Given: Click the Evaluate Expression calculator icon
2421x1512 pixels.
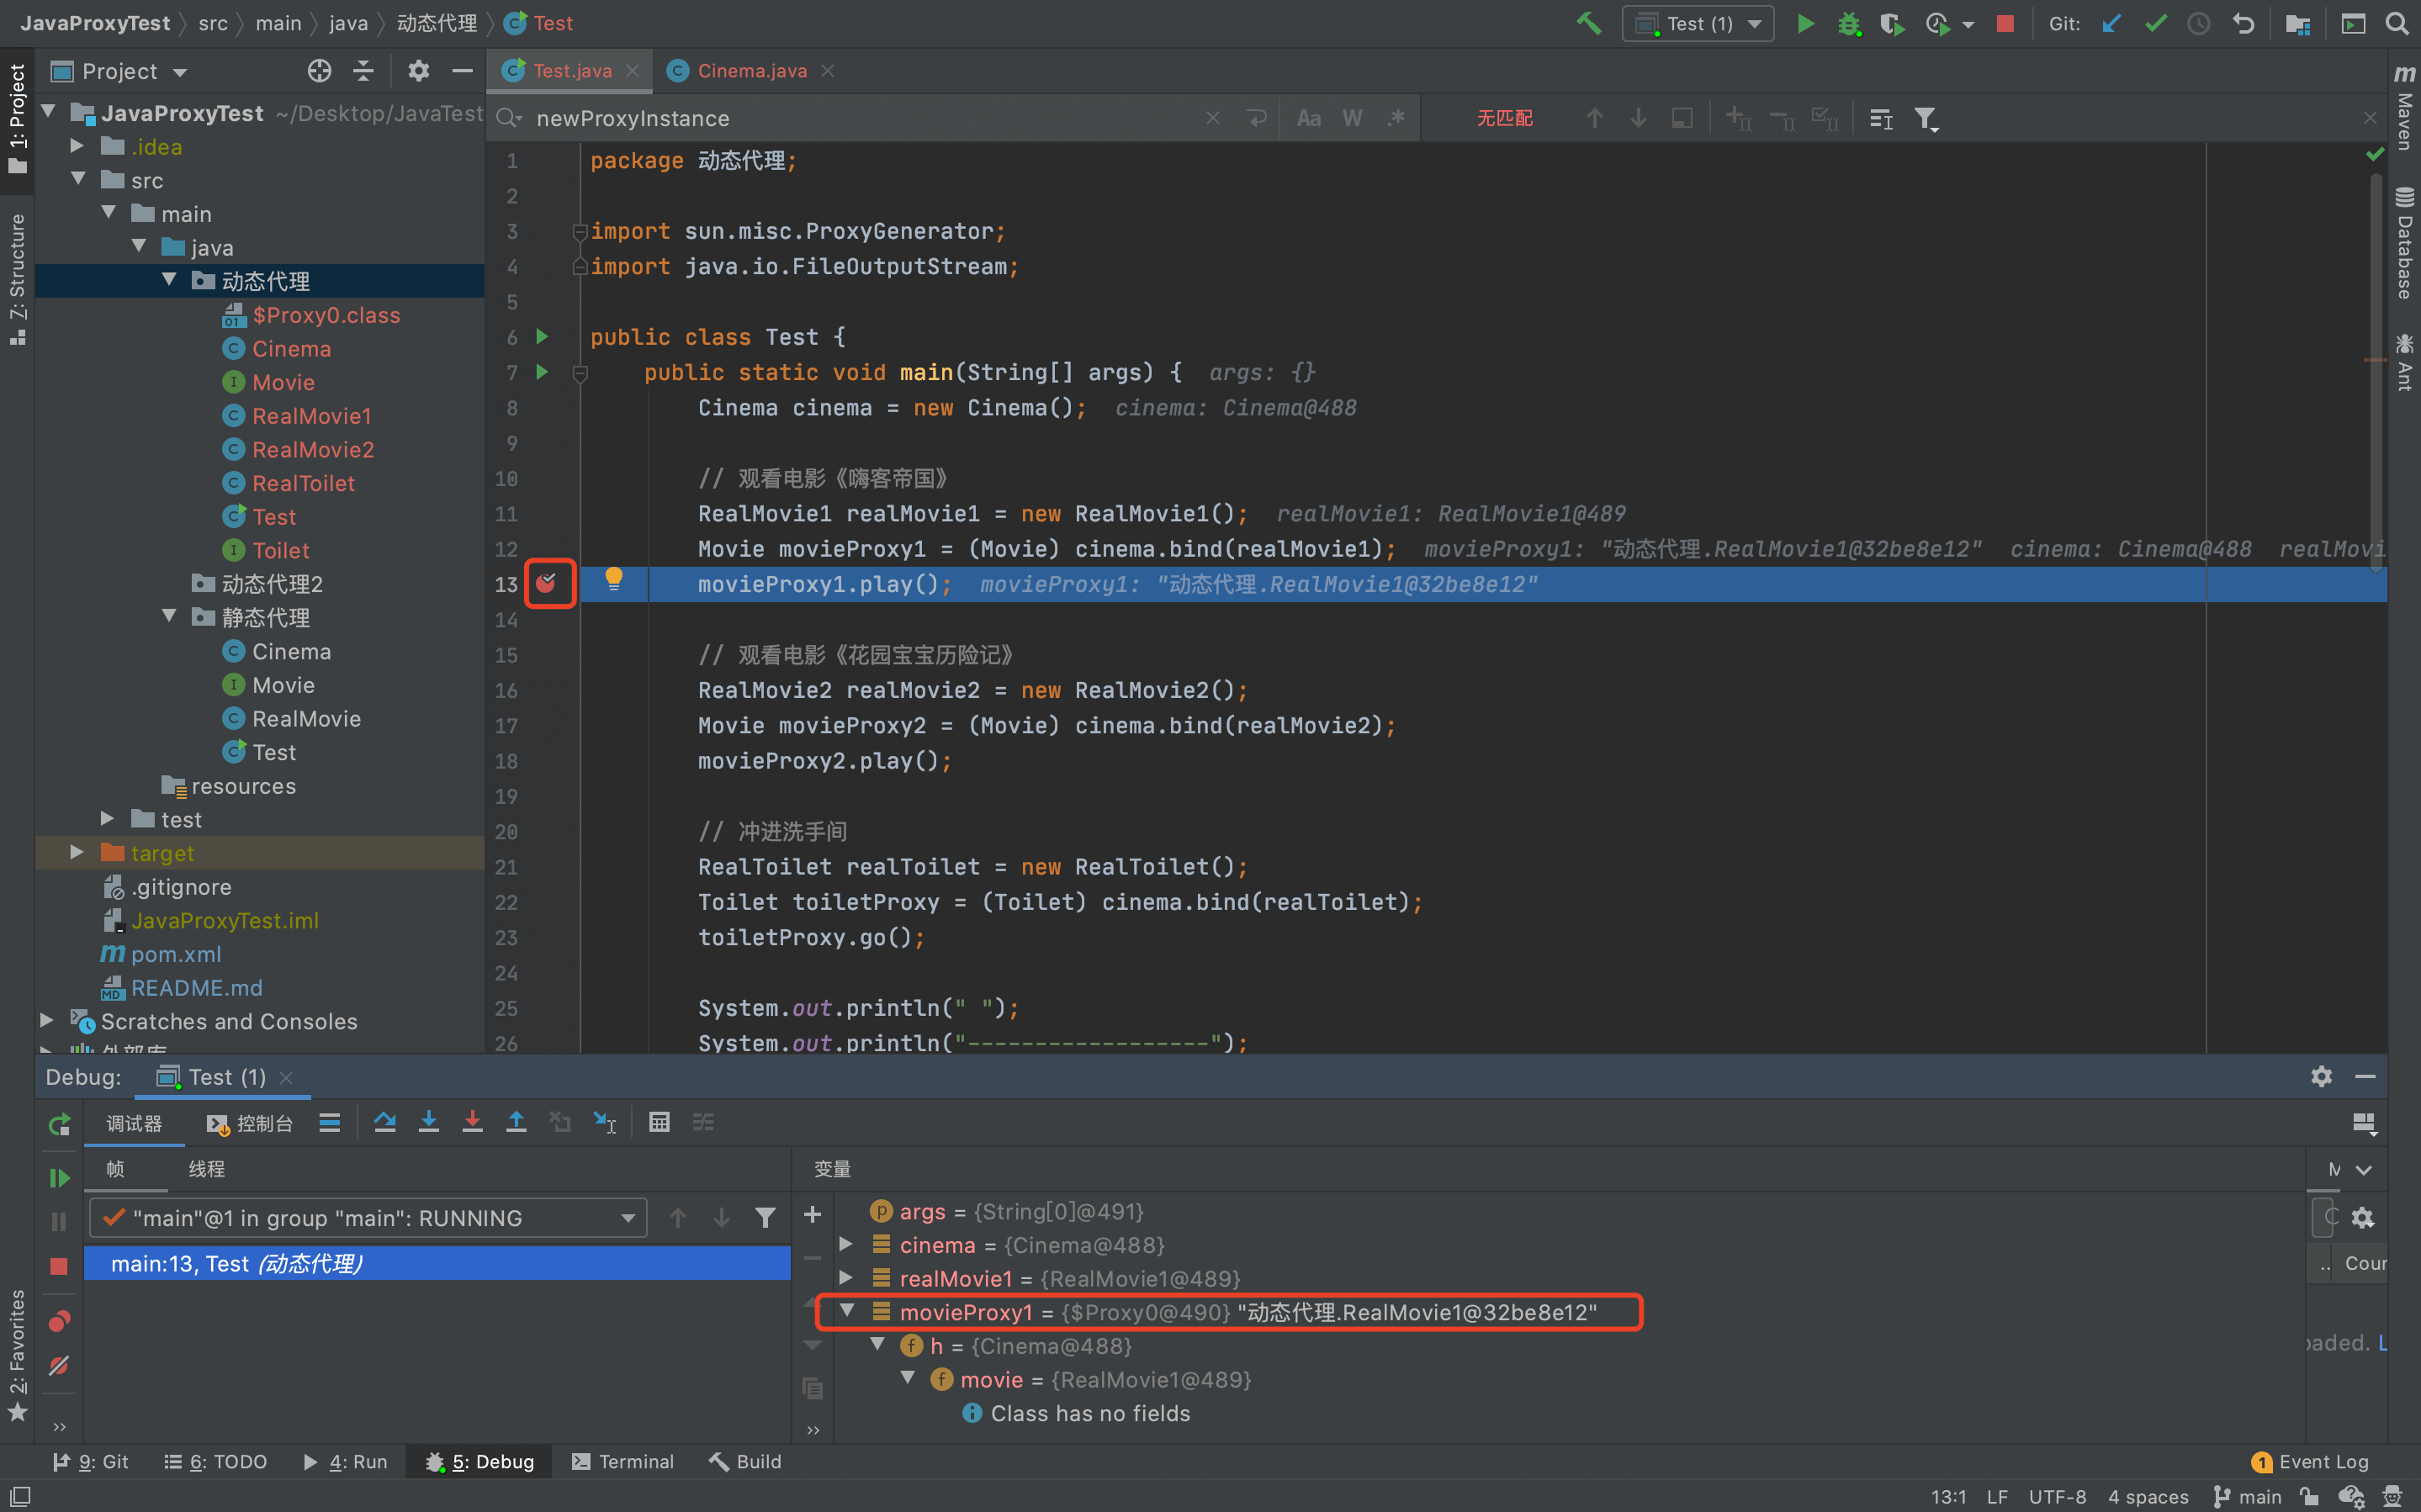Looking at the screenshot, I should [659, 1122].
